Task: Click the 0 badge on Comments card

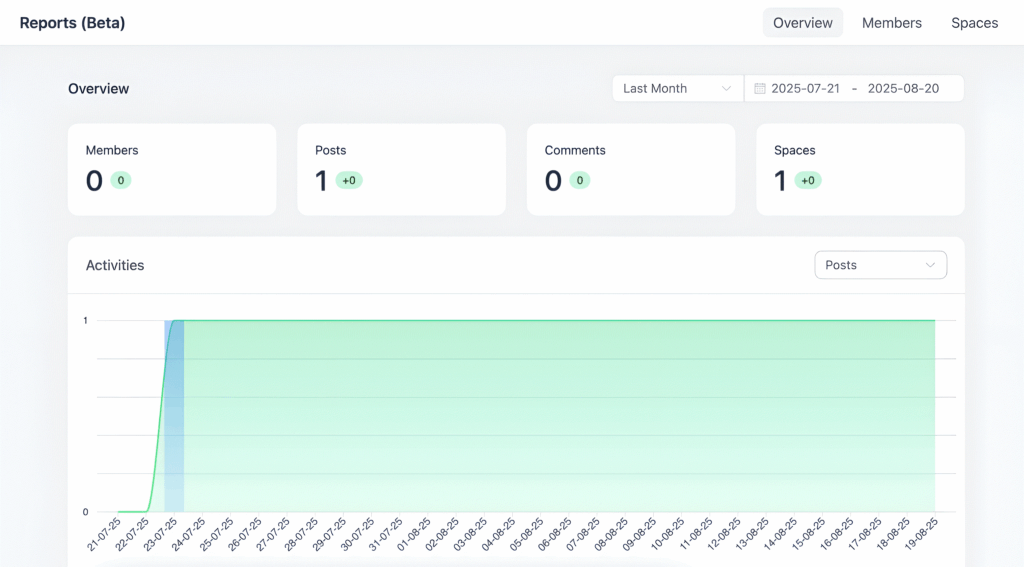Action: tap(580, 181)
